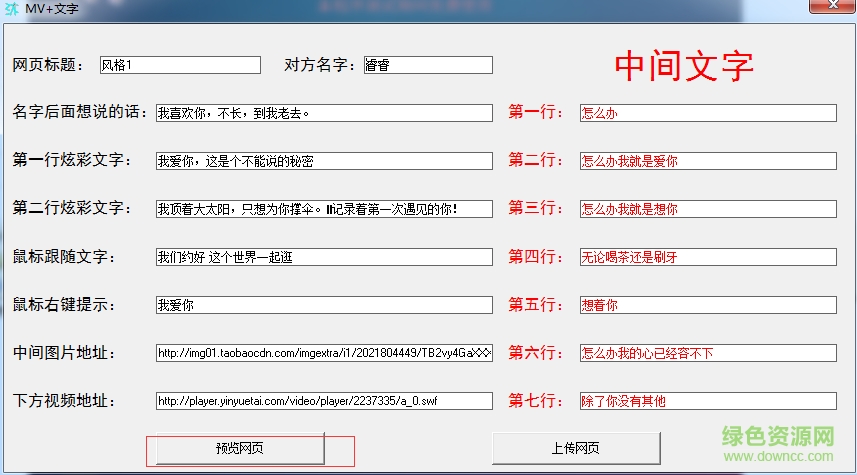The height and width of the screenshot is (475, 857).
Task: Click the red 中间文字 heading
Action: [684, 66]
